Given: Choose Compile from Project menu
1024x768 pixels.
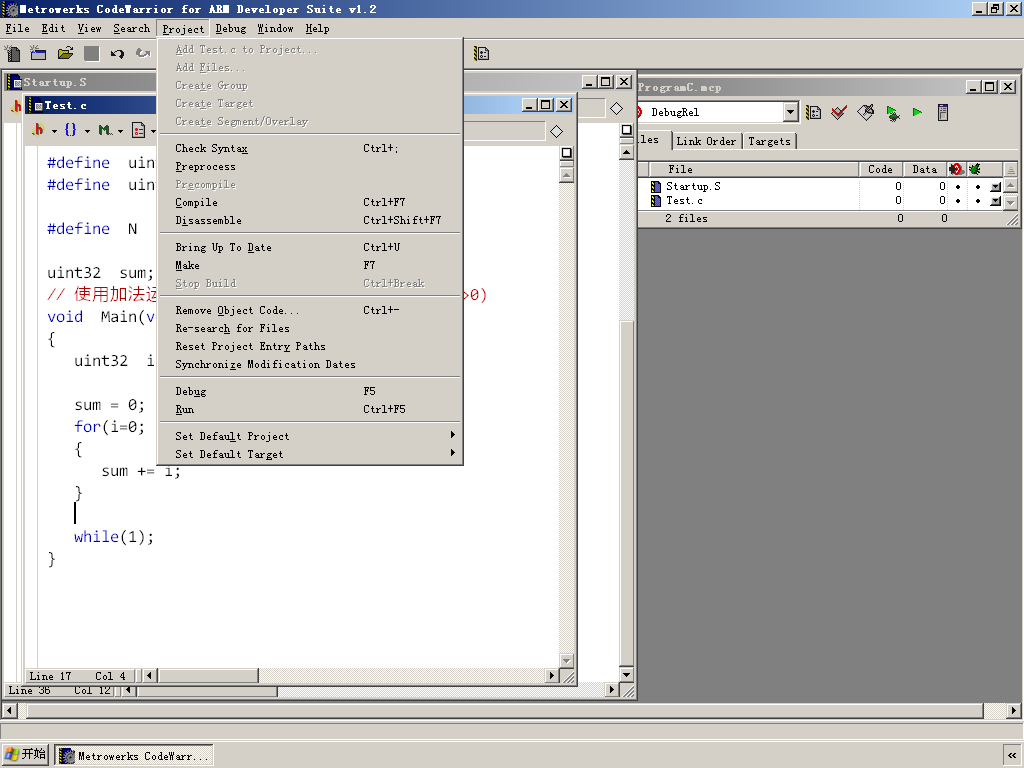Looking at the screenshot, I should 310,202.
